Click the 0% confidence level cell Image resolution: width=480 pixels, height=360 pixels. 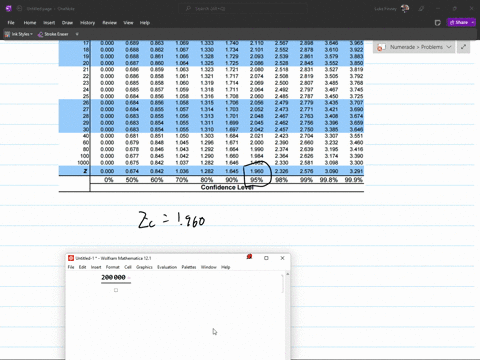pyautogui.click(x=109, y=180)
